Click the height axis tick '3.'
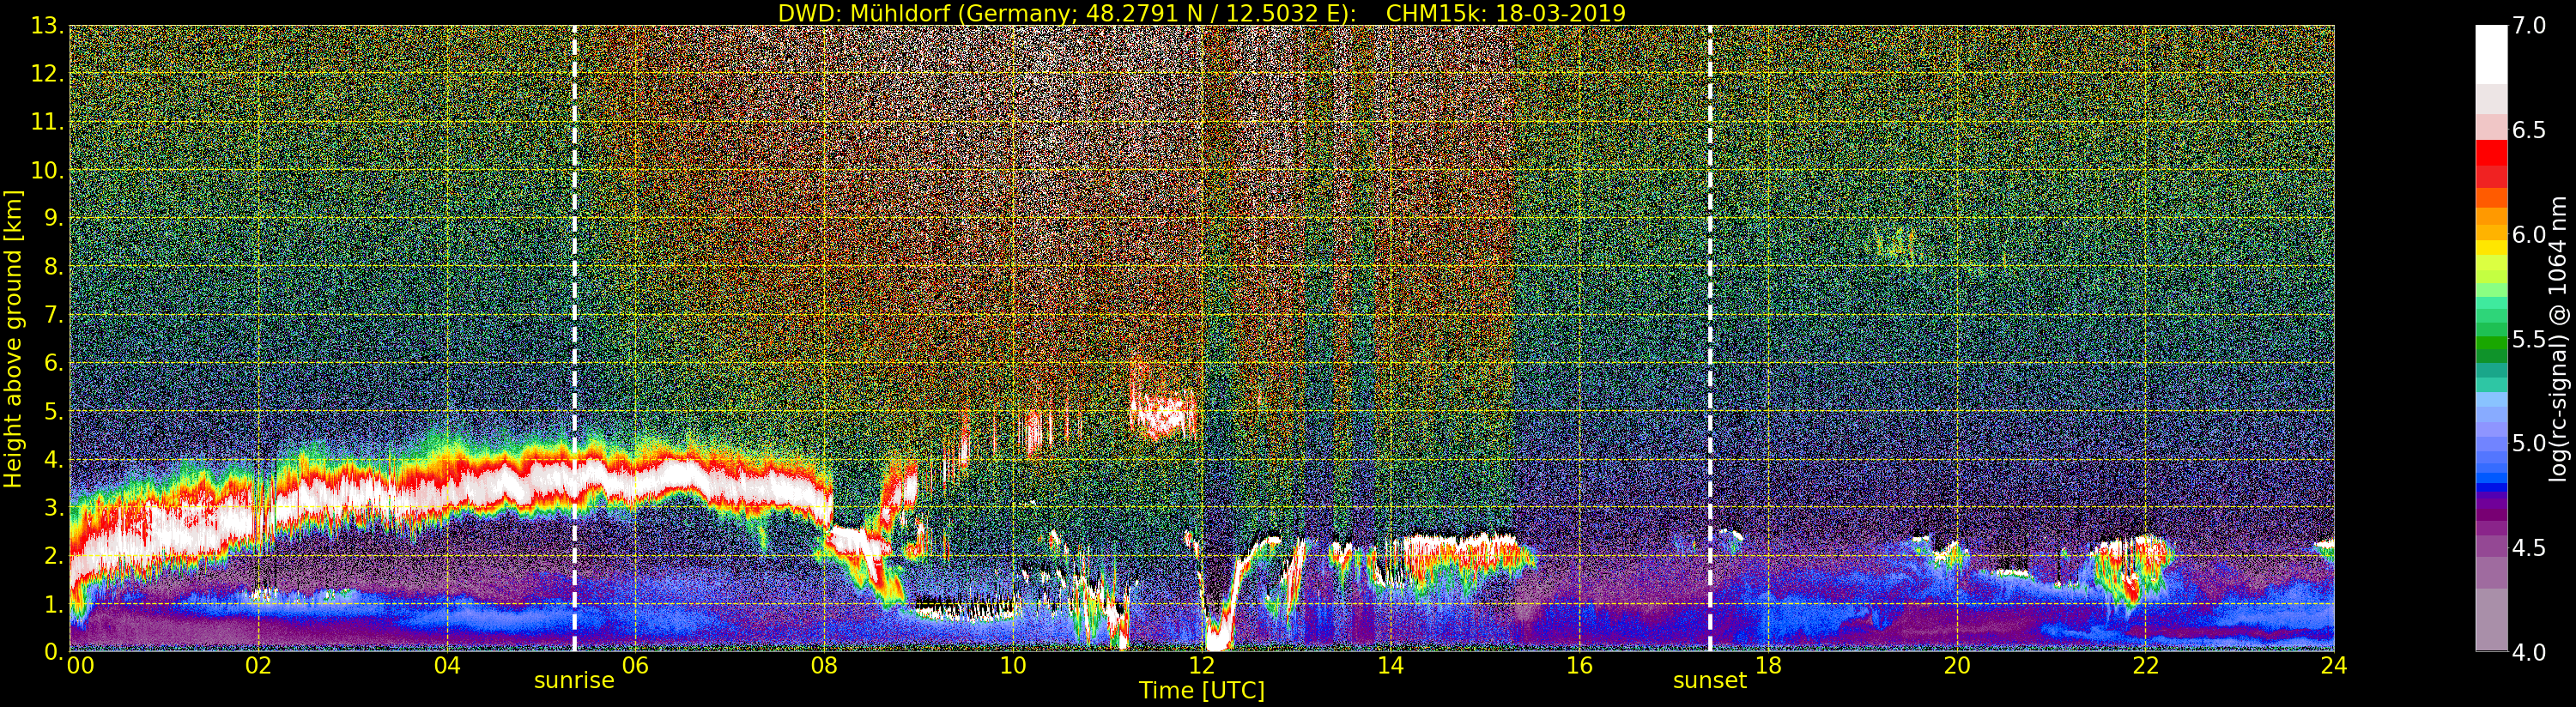2576x707 pixels. pyautogui.click(x=53, y=508)
